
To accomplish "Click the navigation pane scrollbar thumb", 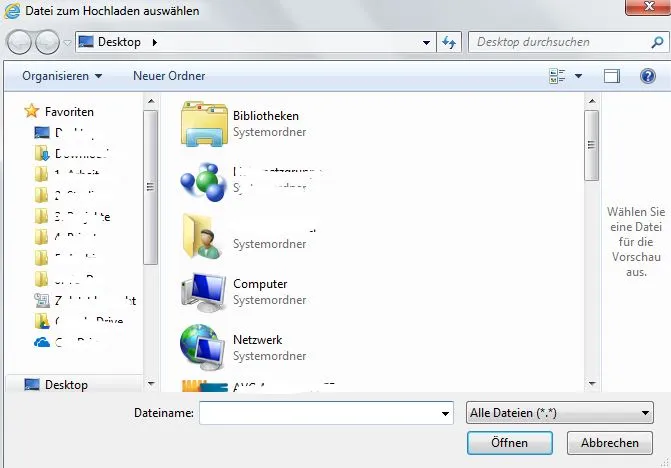I will [150, 187].
